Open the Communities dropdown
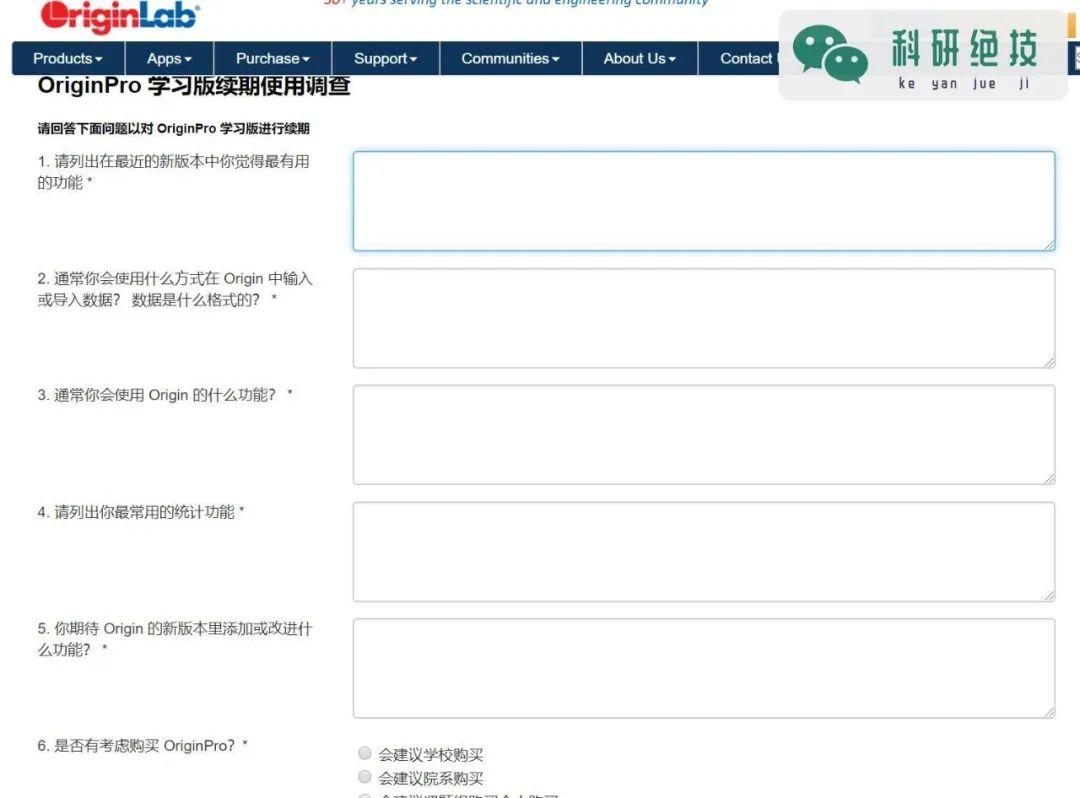The image size is (1080, 798). click(509, 59)
